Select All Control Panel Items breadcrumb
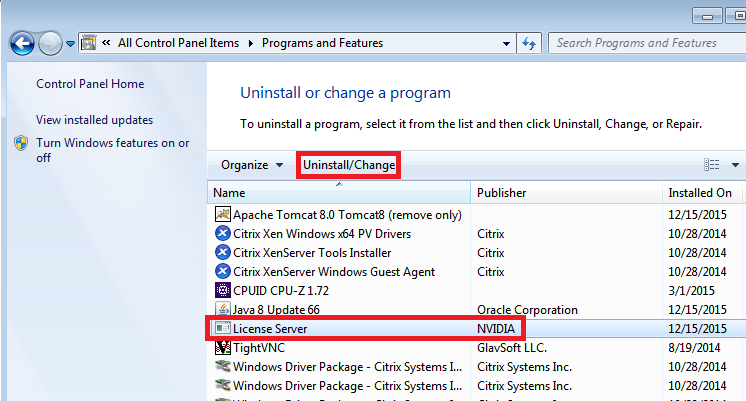This screenshot has height=401, width=746. click(x=179, y=43)
